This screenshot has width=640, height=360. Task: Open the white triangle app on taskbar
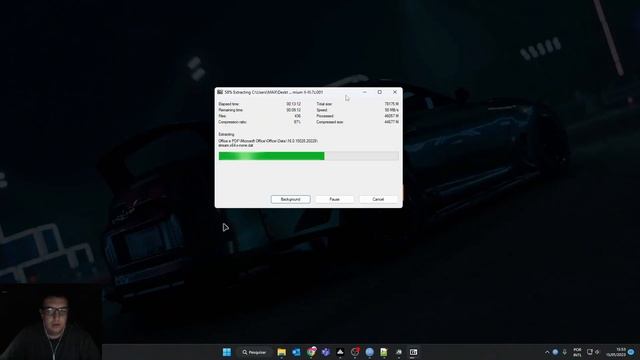point(340,352)
